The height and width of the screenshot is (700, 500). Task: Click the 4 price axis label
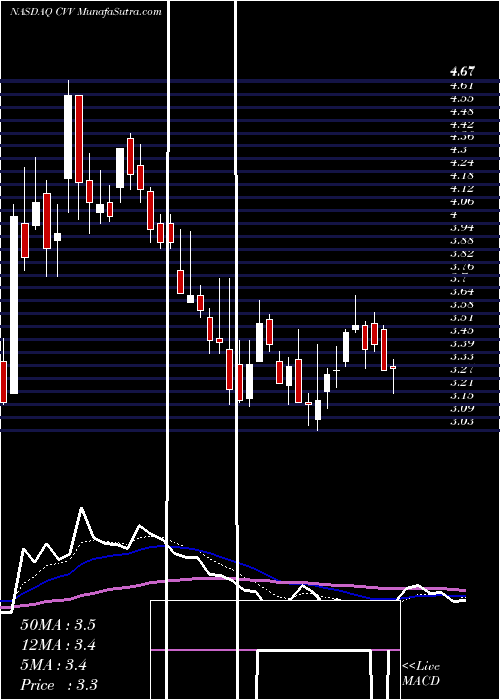pyautogui.click(x=453, y=215)
